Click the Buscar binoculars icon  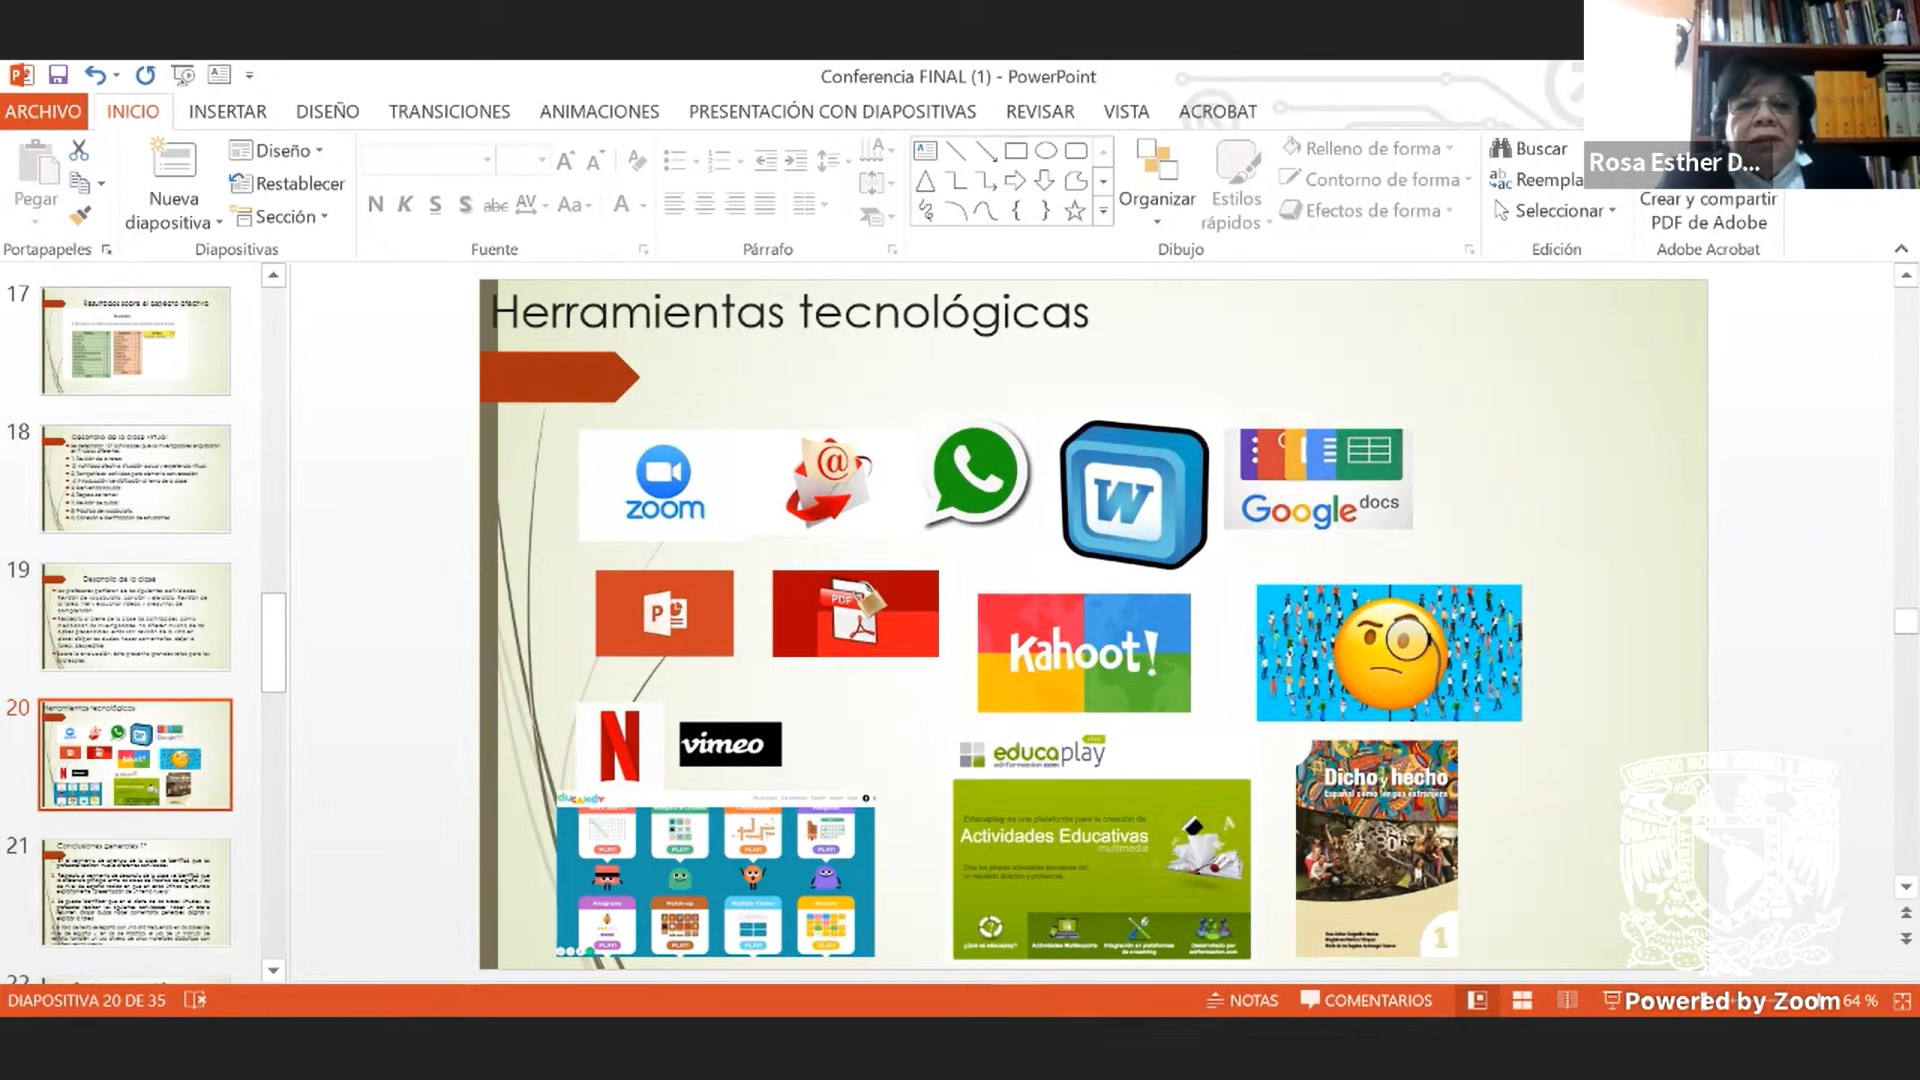pos(1500,148)
